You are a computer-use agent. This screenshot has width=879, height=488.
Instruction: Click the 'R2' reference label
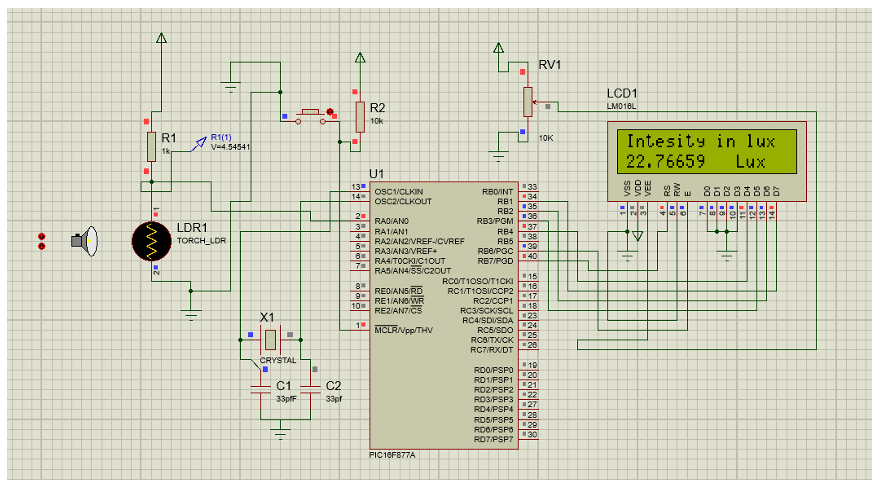tap(378, 108)
